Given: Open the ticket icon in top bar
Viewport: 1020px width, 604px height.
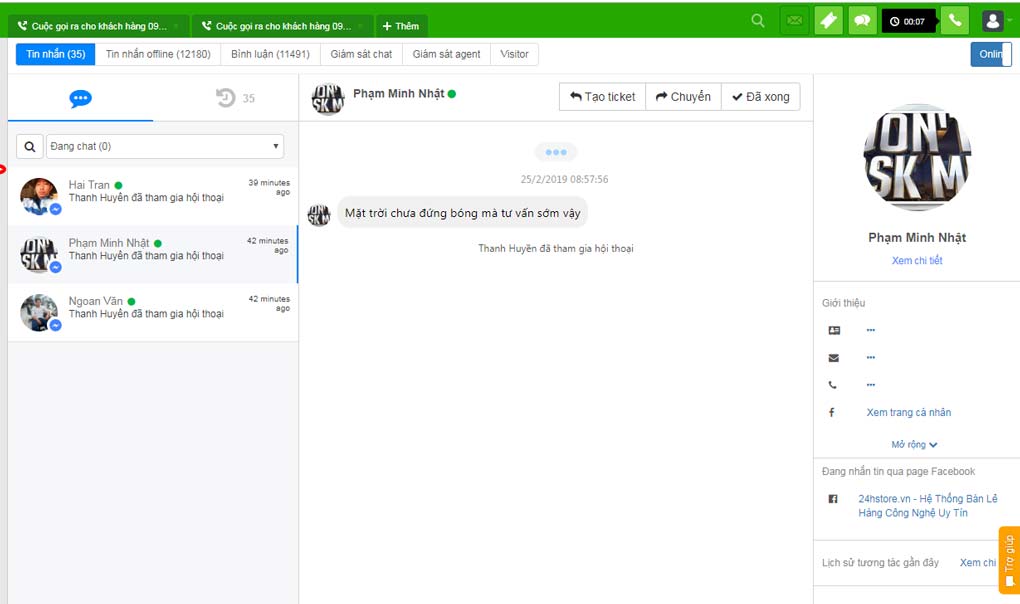Looking at the screenshot, I should click(828, 21).
